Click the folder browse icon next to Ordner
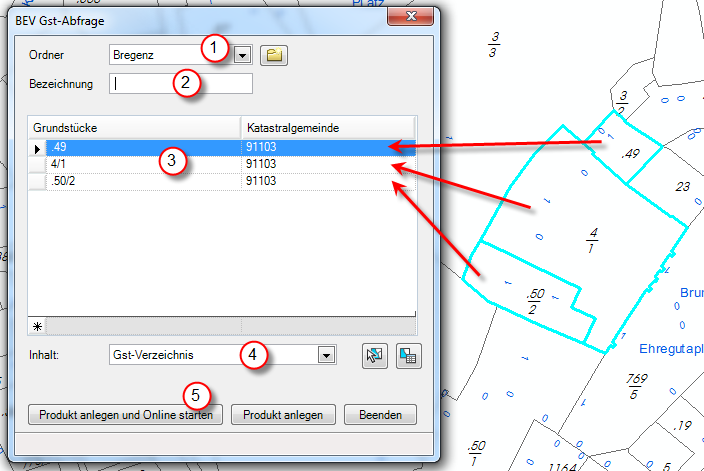Screen dimensions: 704x471 pyautogui.click(x=273, y=55)
